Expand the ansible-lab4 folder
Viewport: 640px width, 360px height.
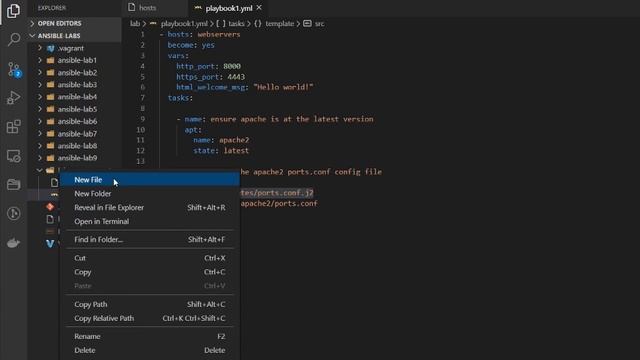[74, 97]
